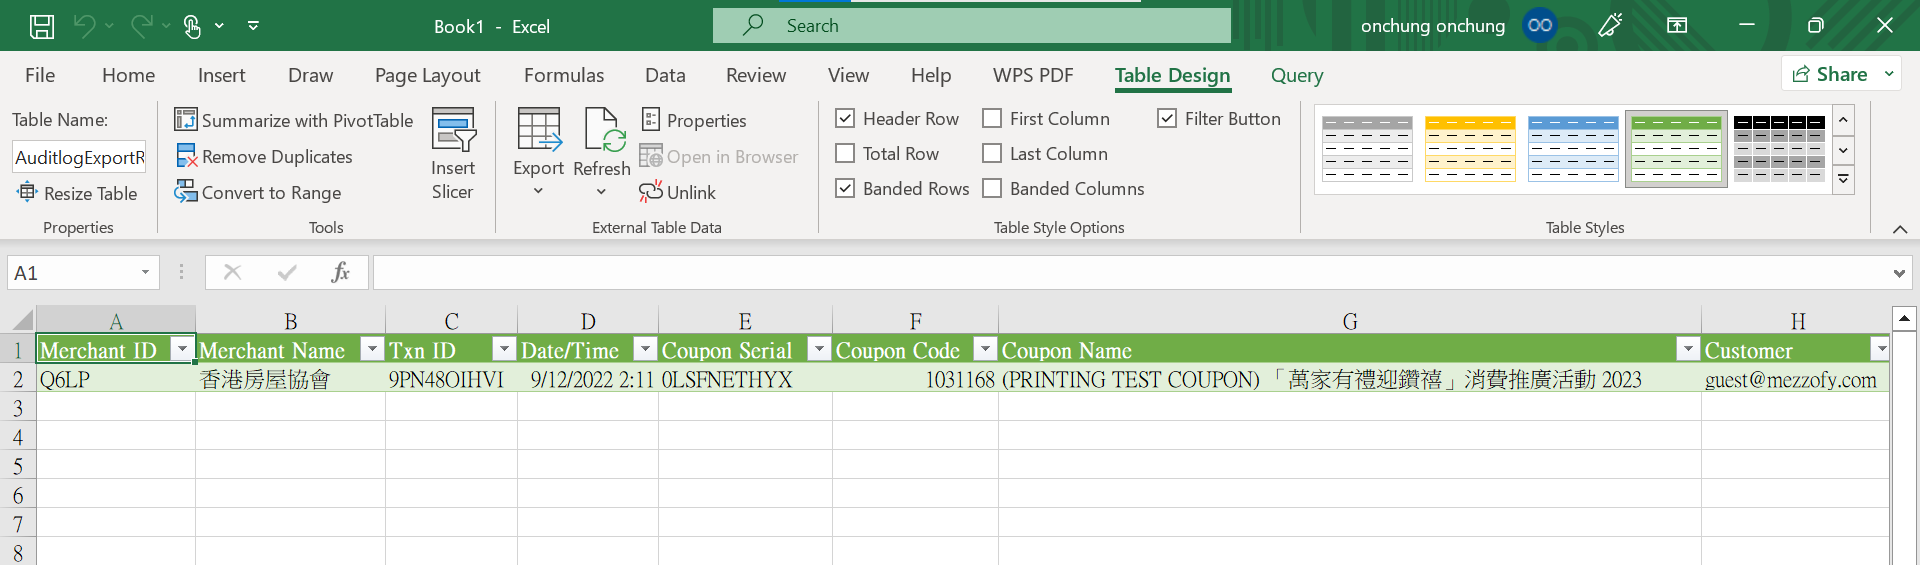Expand the formula bar
Viewport: 1920px width, 565px height.
pos(1899,273)
